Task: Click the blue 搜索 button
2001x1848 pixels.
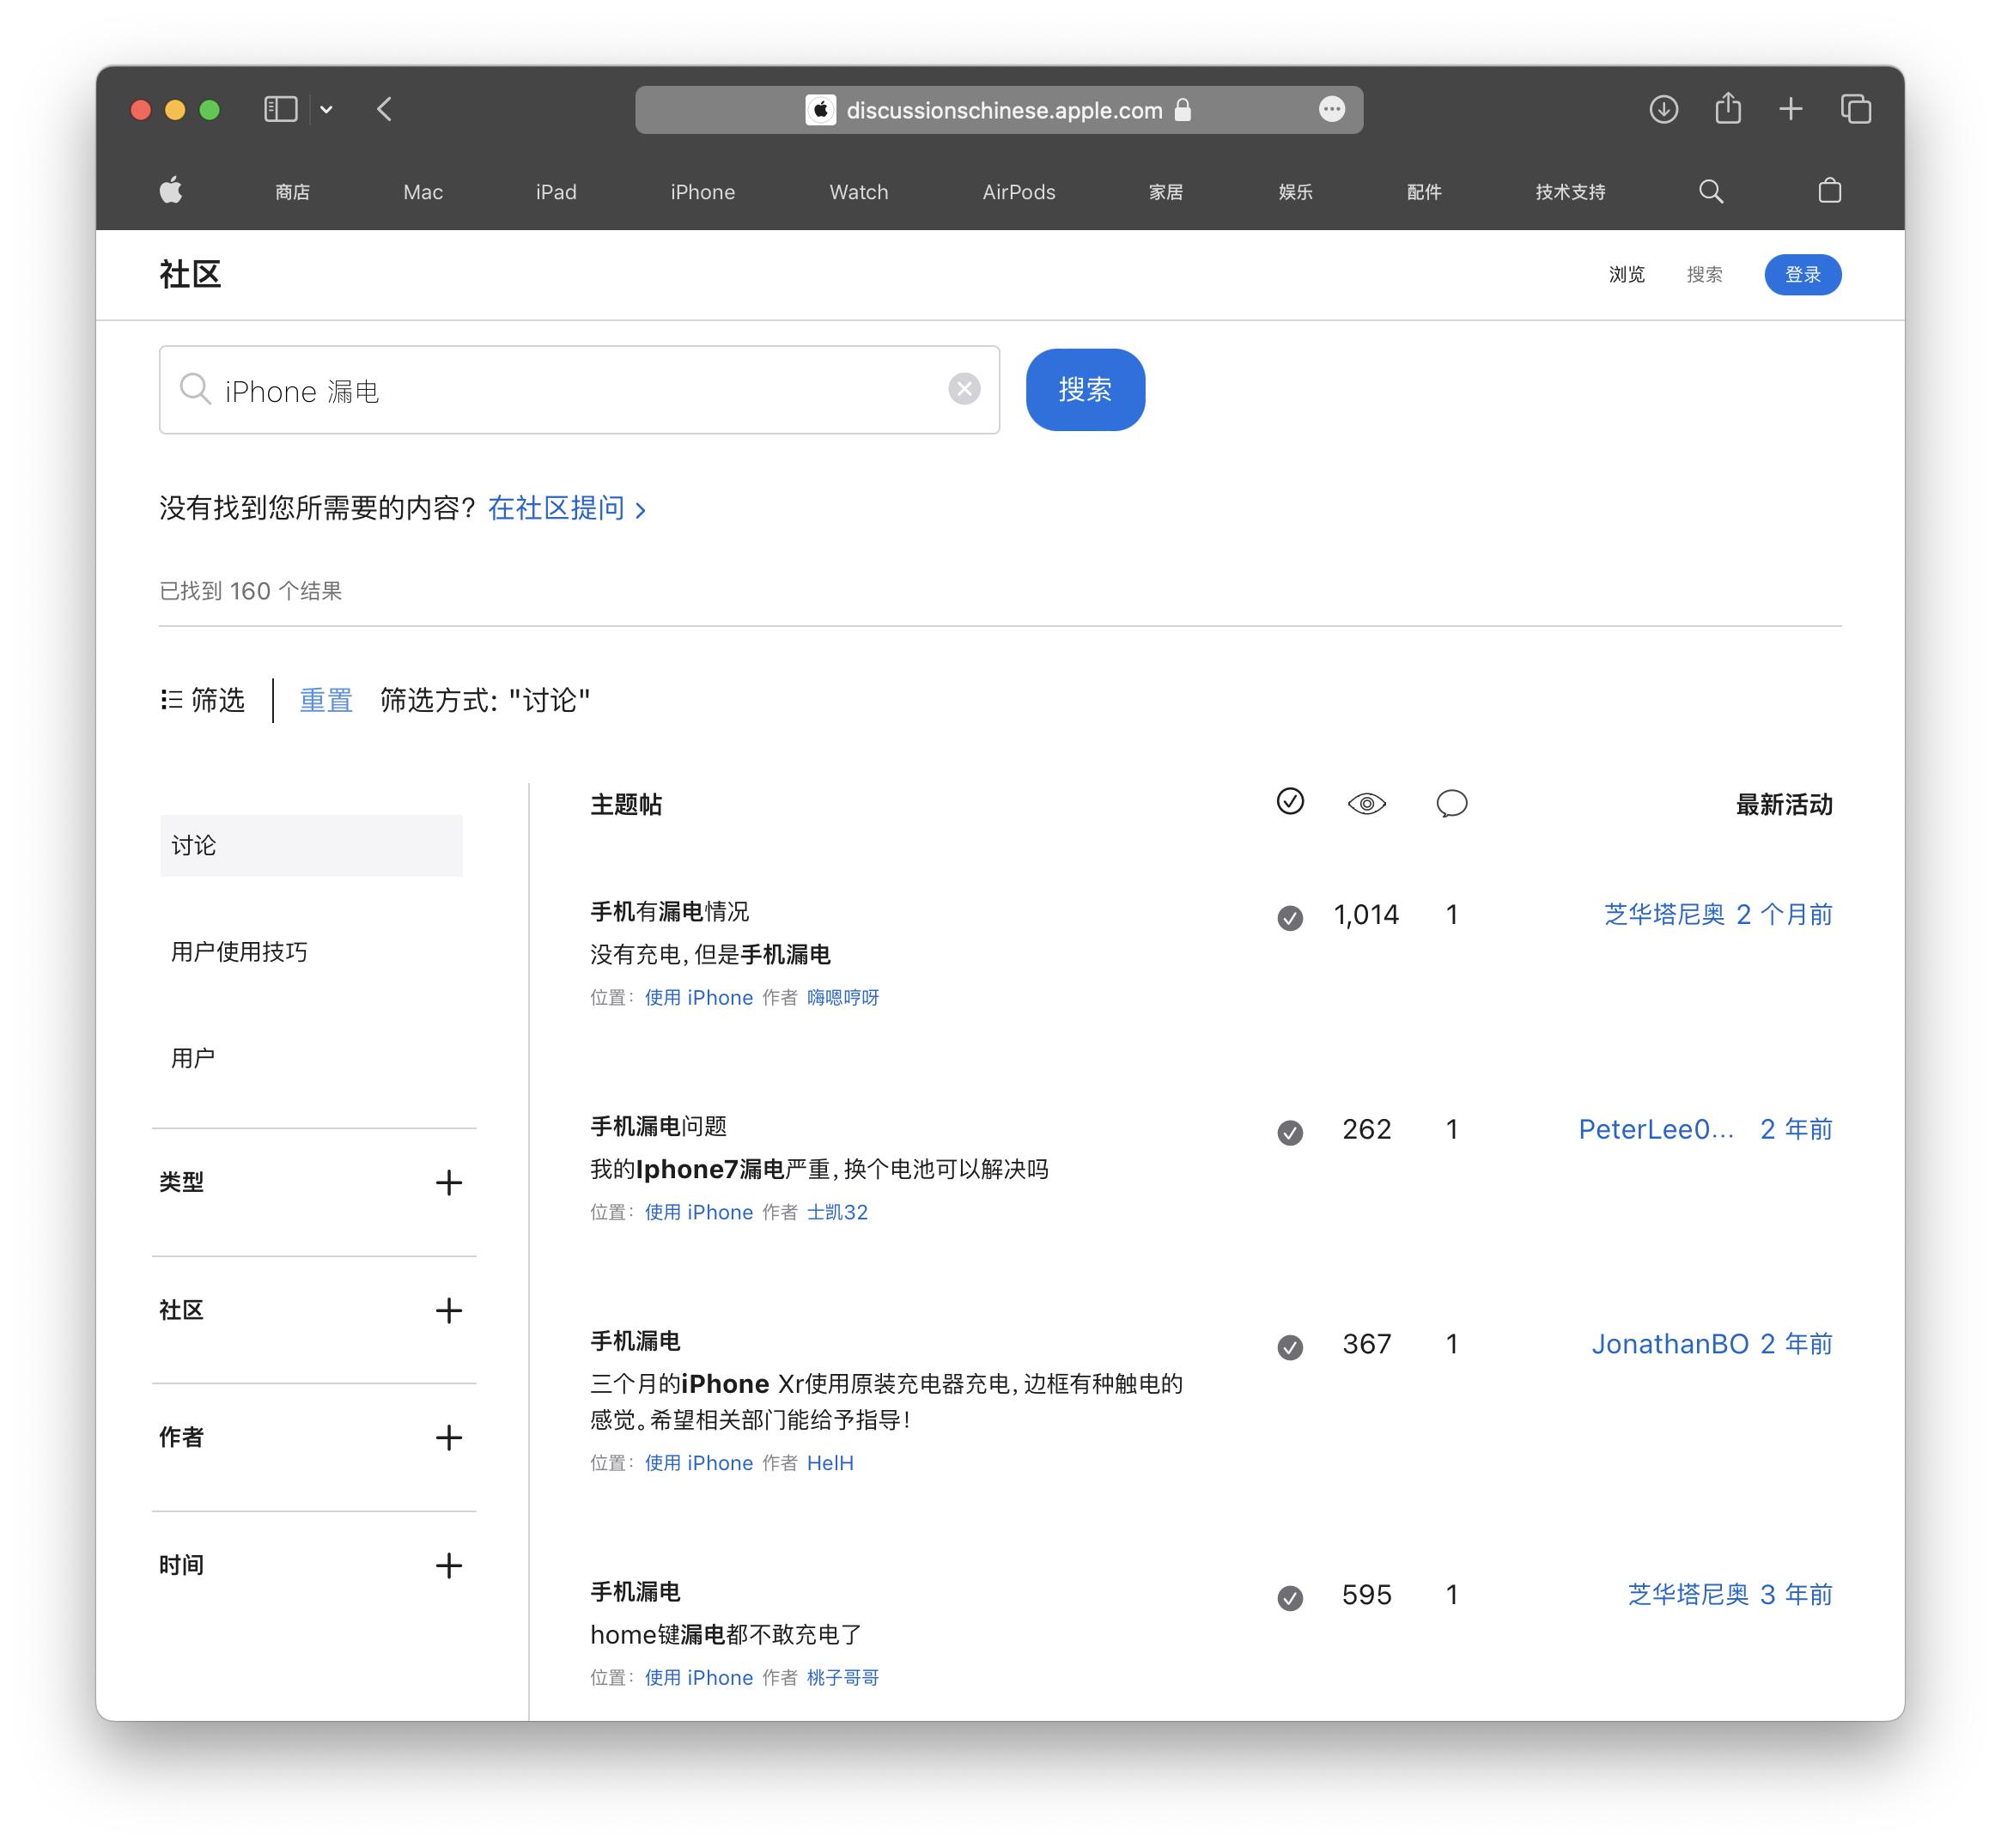Action: click(x=1085, y=390)
